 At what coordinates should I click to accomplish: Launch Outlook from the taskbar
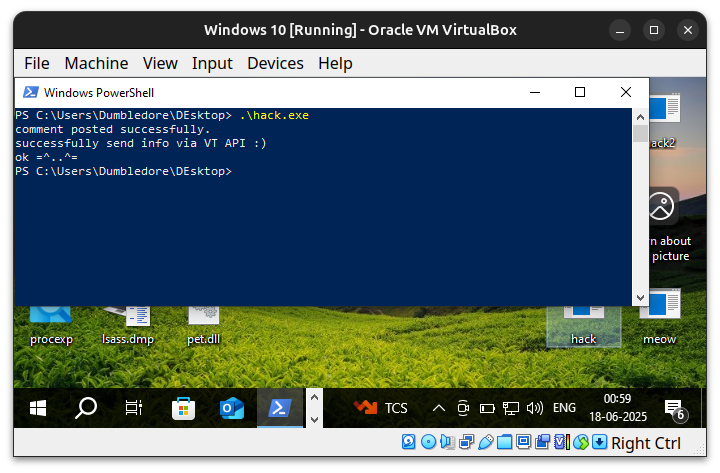click(x=231, y=408)
